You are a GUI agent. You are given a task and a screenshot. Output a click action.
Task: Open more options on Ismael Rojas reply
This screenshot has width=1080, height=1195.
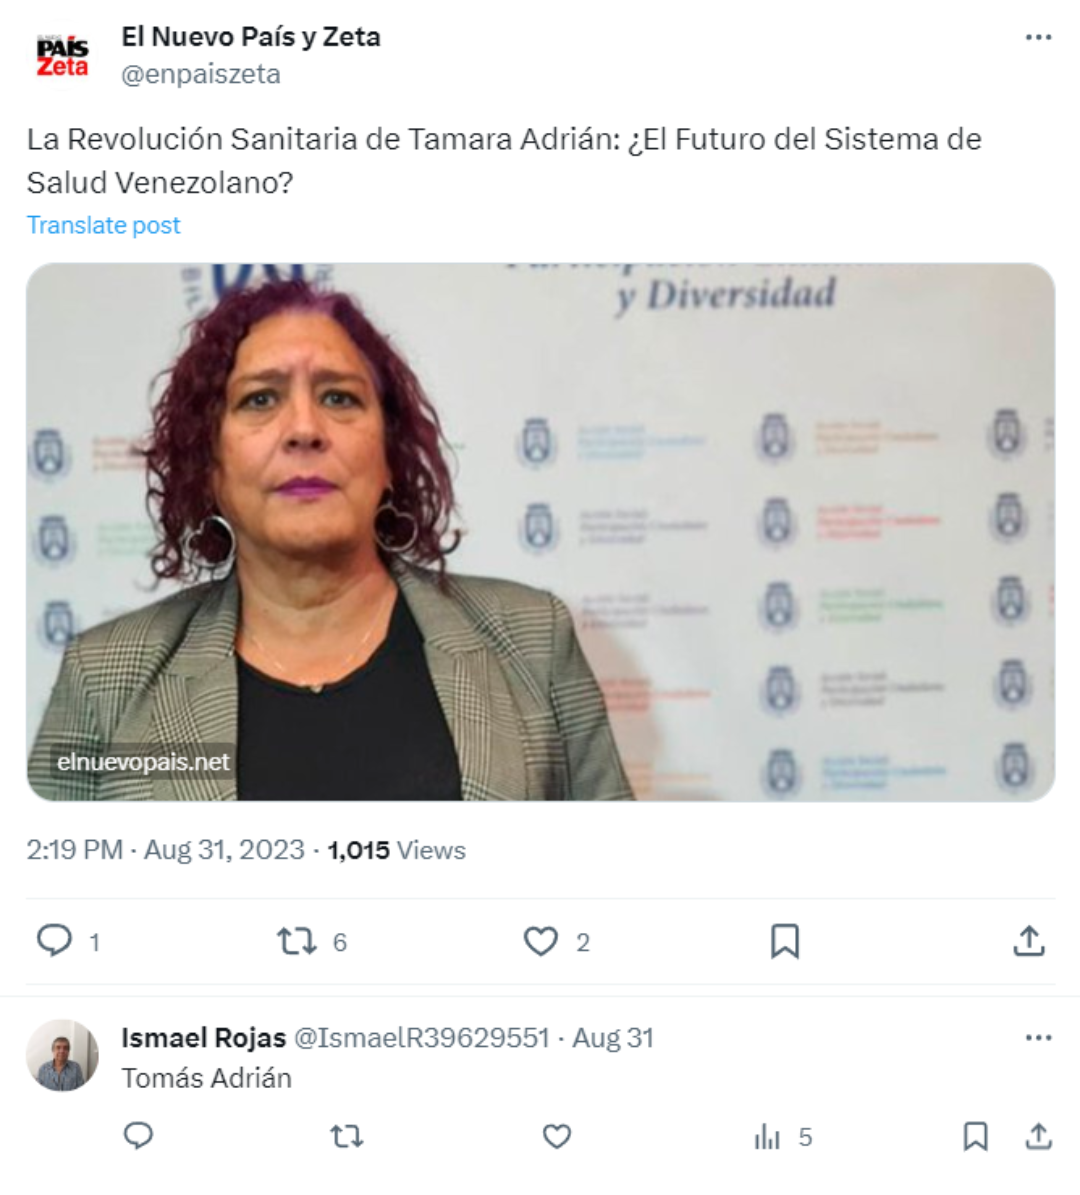1038,1038
